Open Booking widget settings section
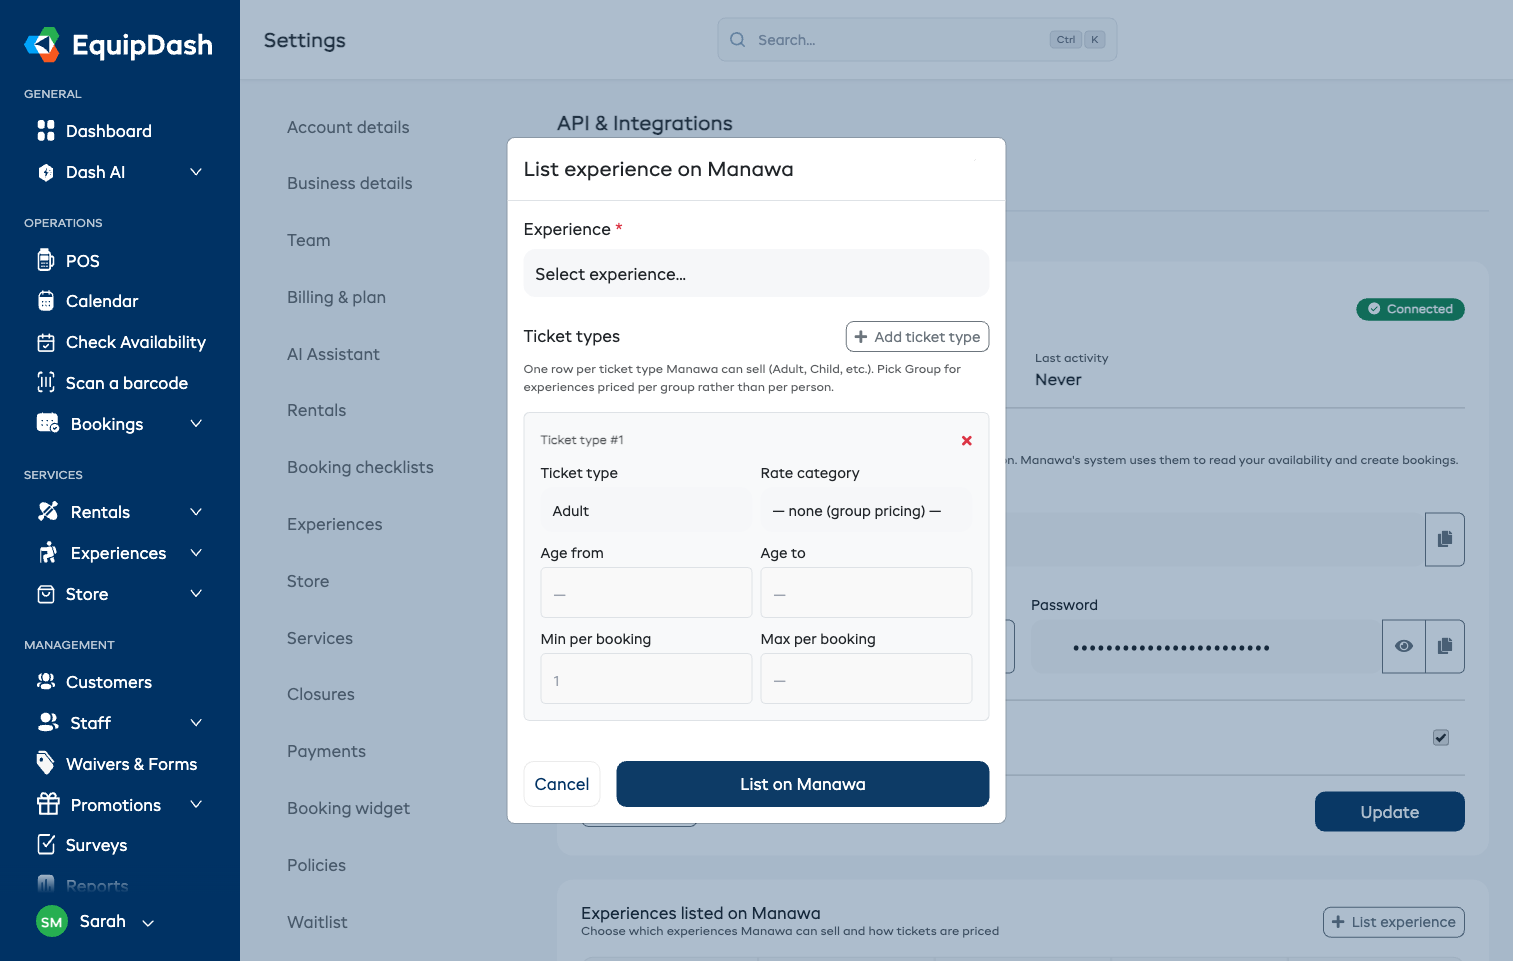1513x961 pixels. click(348, 808)
